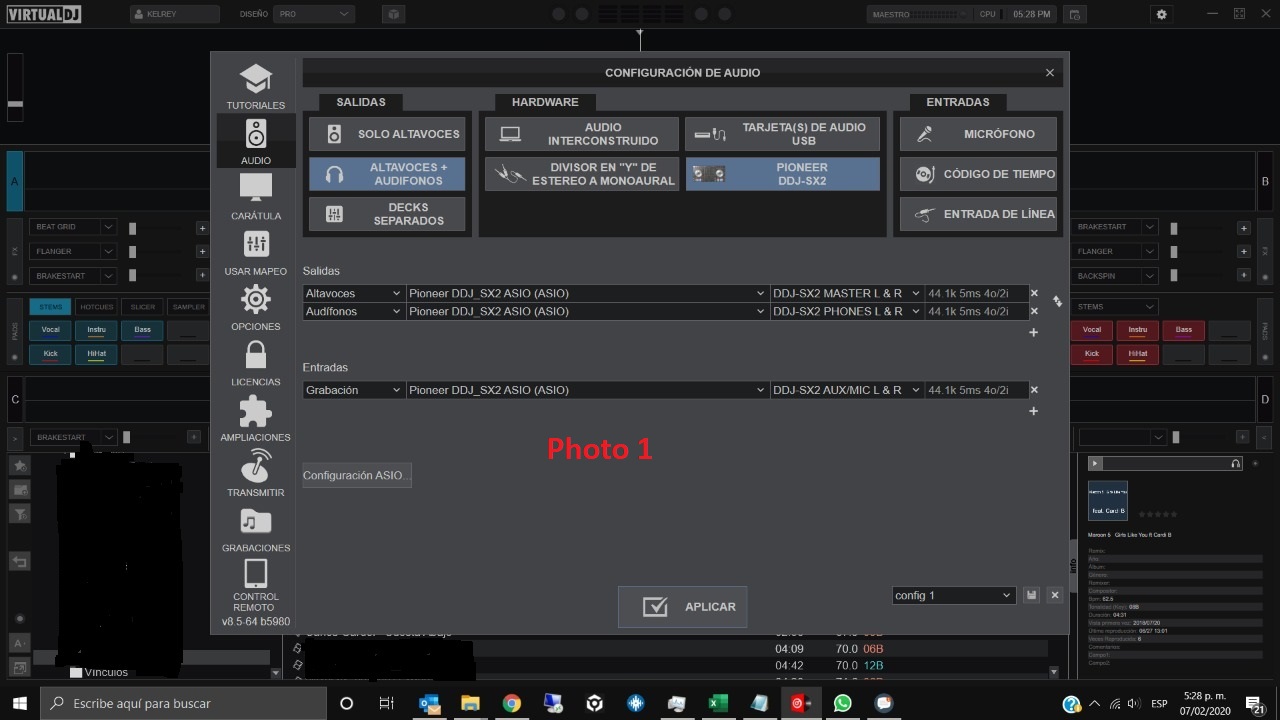This screenshot has width=1280, height=720.
Task: Enable the Código de Tiempo input option
Action: point(978,174)
